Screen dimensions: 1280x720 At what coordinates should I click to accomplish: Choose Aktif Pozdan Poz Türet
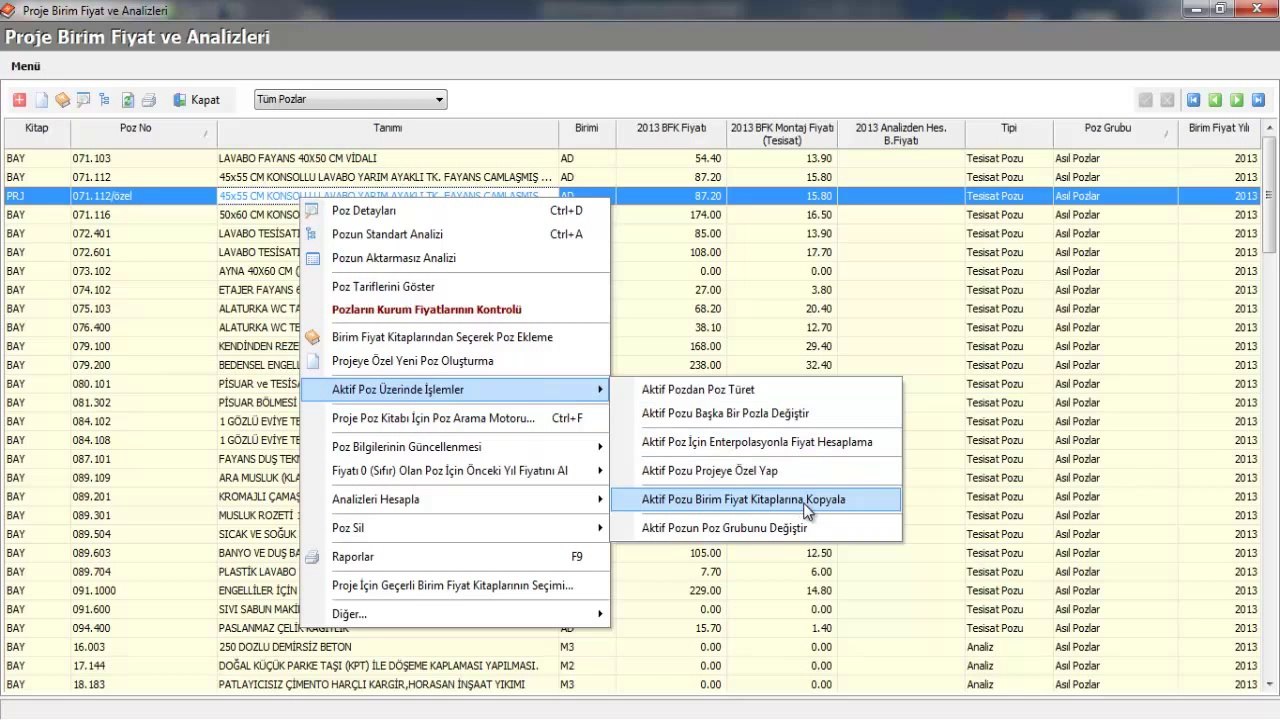(x=756, y=389)
